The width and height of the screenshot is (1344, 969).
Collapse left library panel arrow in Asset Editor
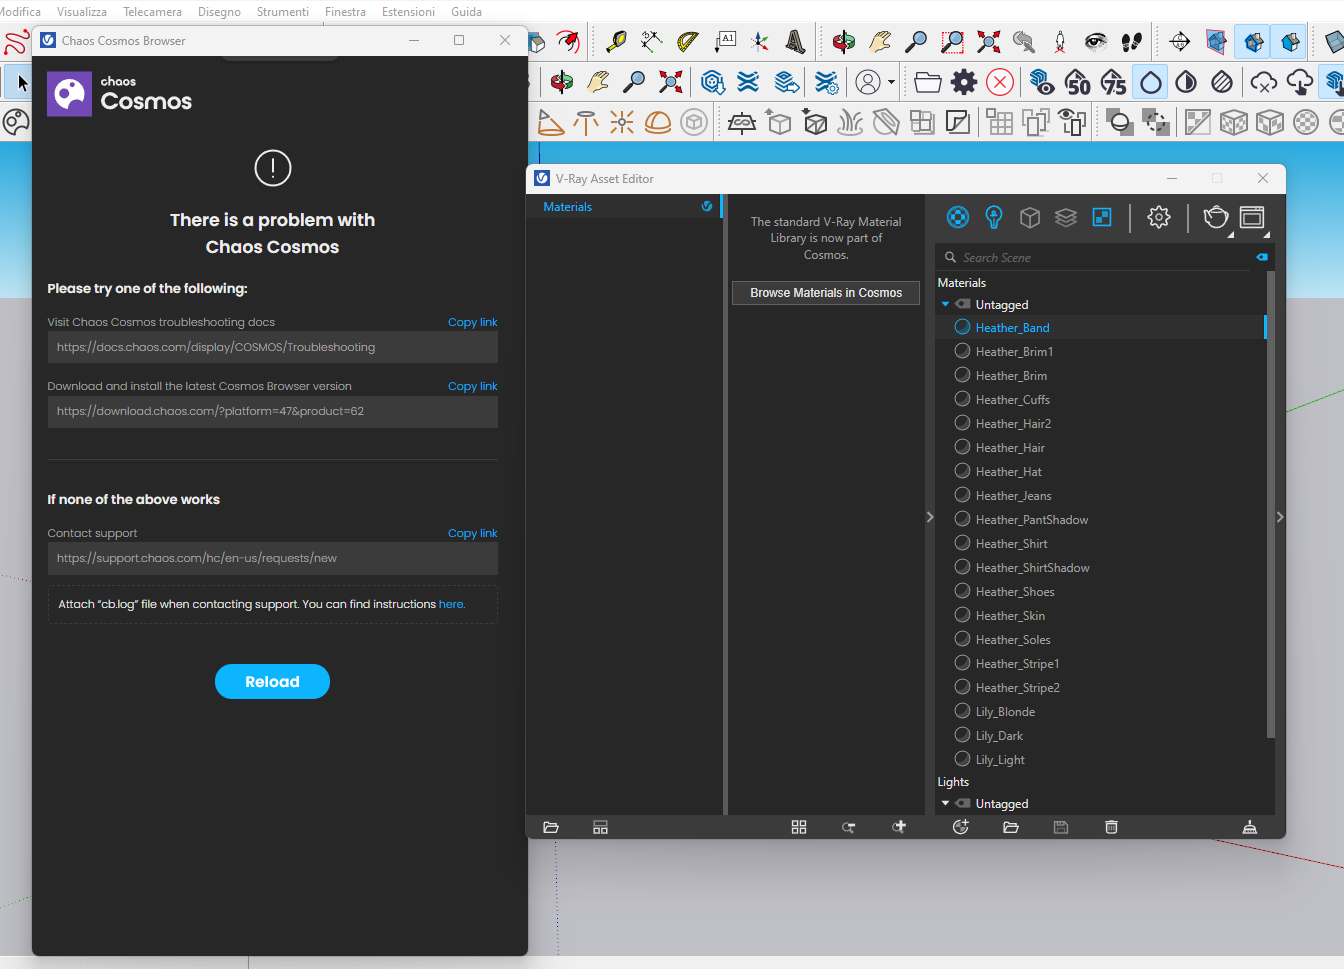pos(929,517)
